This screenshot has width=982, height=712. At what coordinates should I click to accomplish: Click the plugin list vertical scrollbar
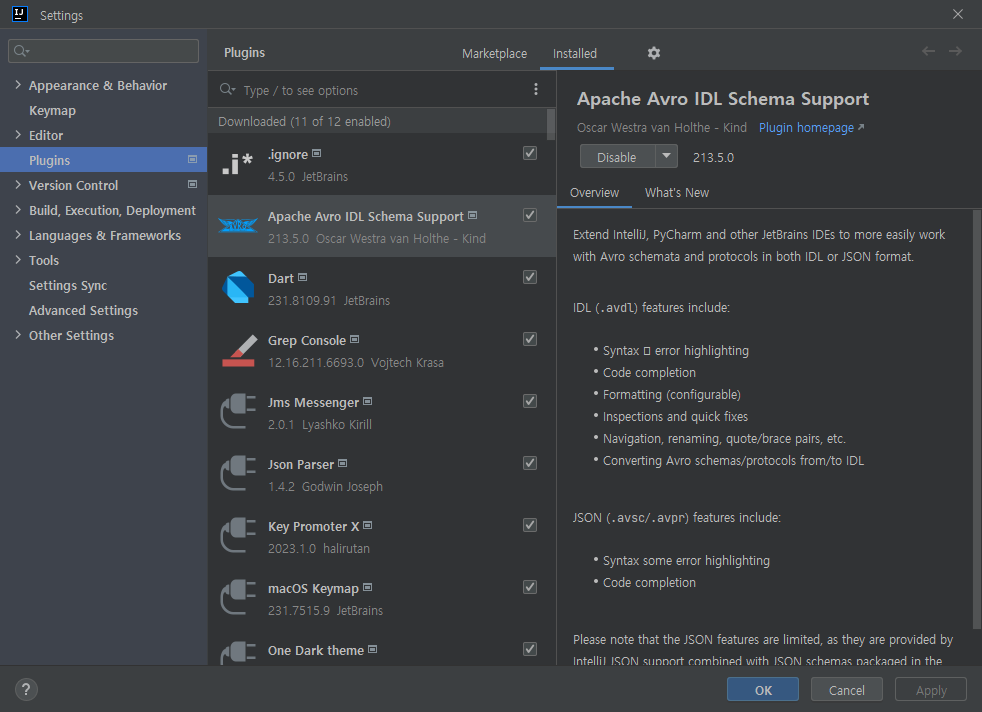[551, 125]
